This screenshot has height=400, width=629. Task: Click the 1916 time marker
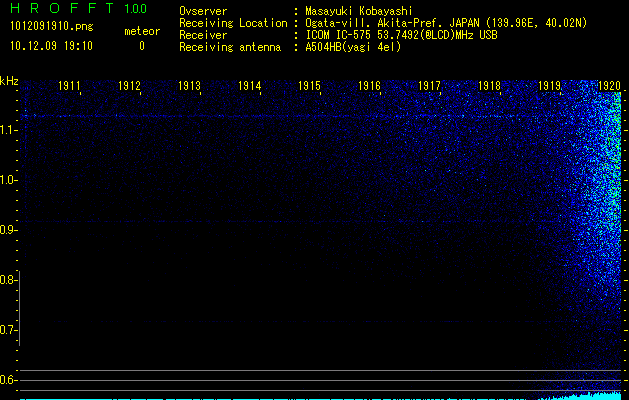point(369,85)
